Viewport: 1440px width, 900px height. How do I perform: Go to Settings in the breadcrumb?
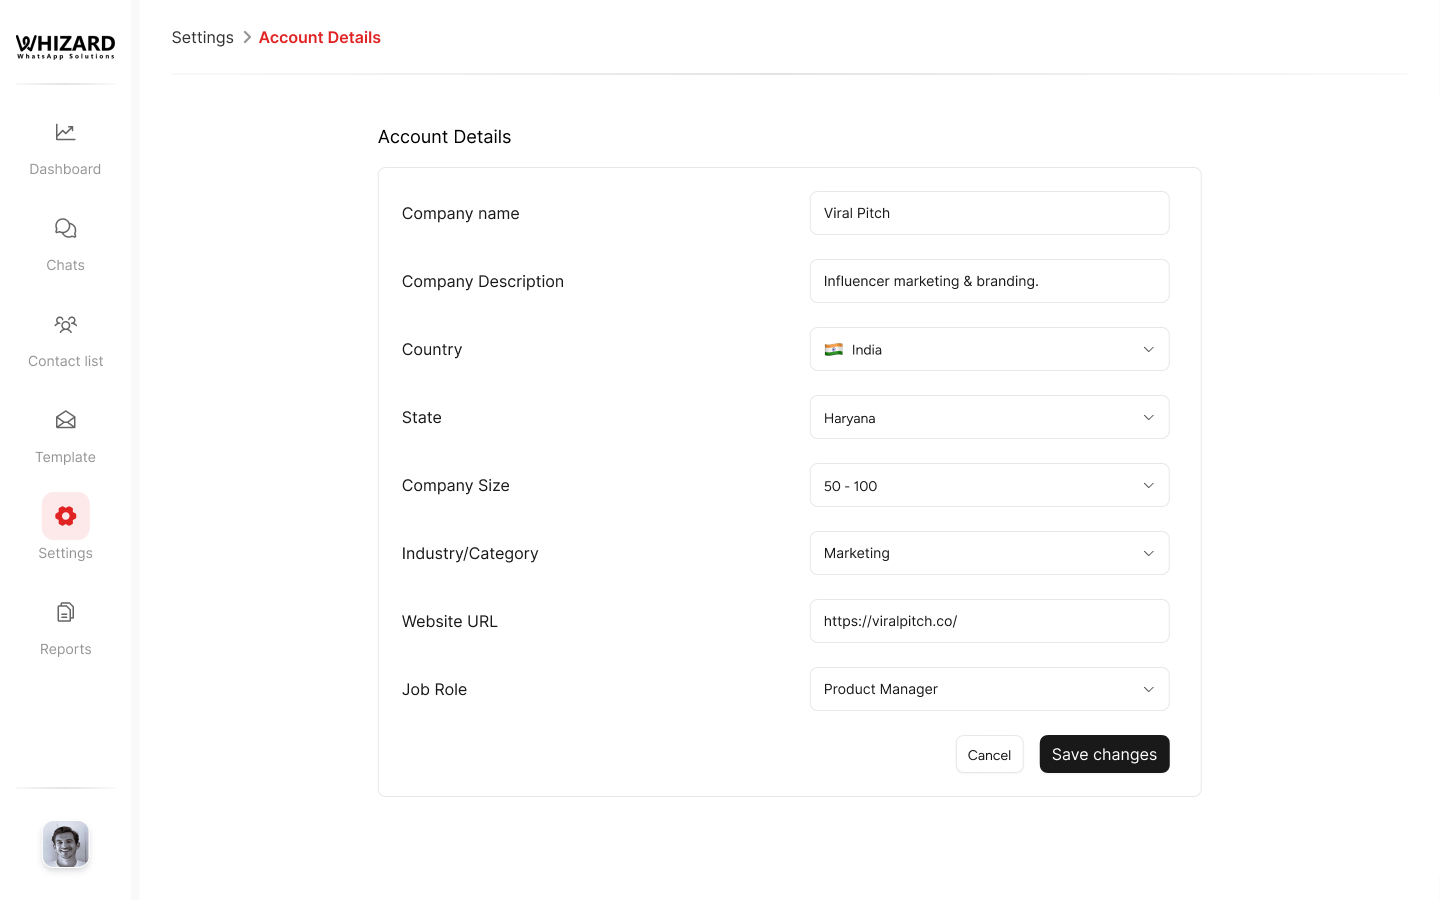coord(202,38)
